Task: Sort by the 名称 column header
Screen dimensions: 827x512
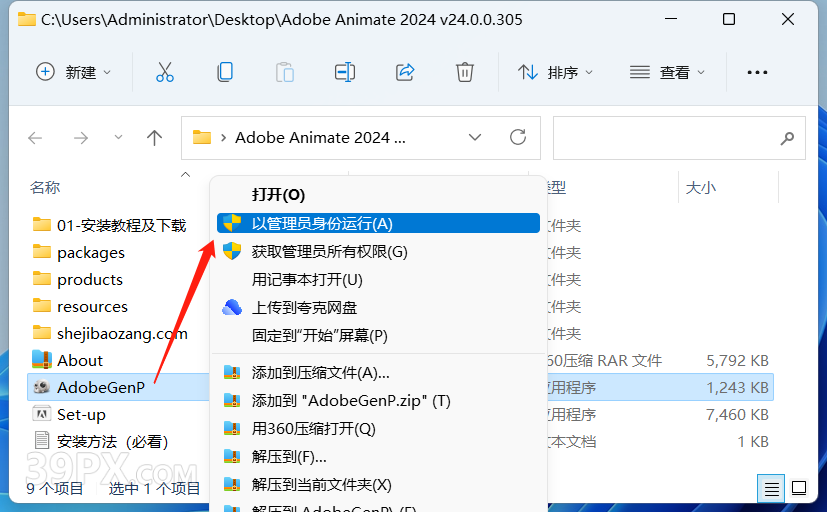Action: 45,188
